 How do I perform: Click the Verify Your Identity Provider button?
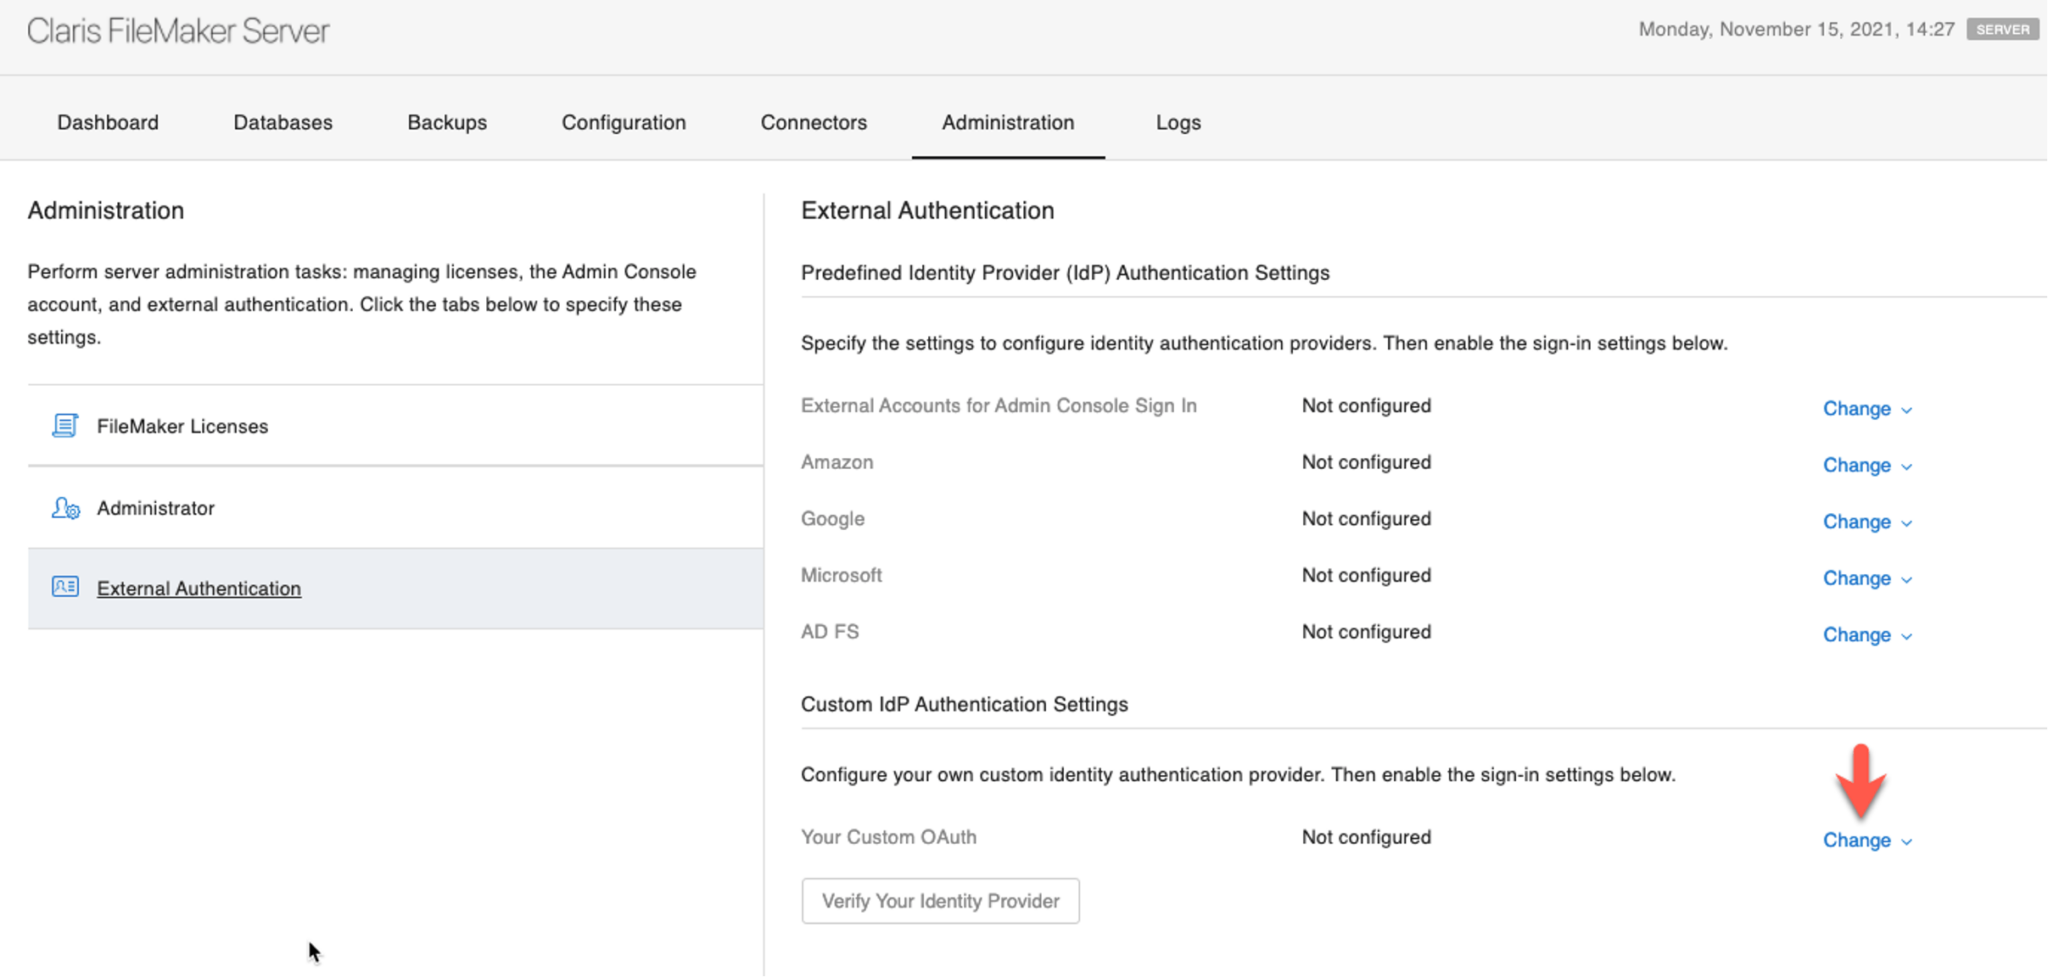pos(939,900)
